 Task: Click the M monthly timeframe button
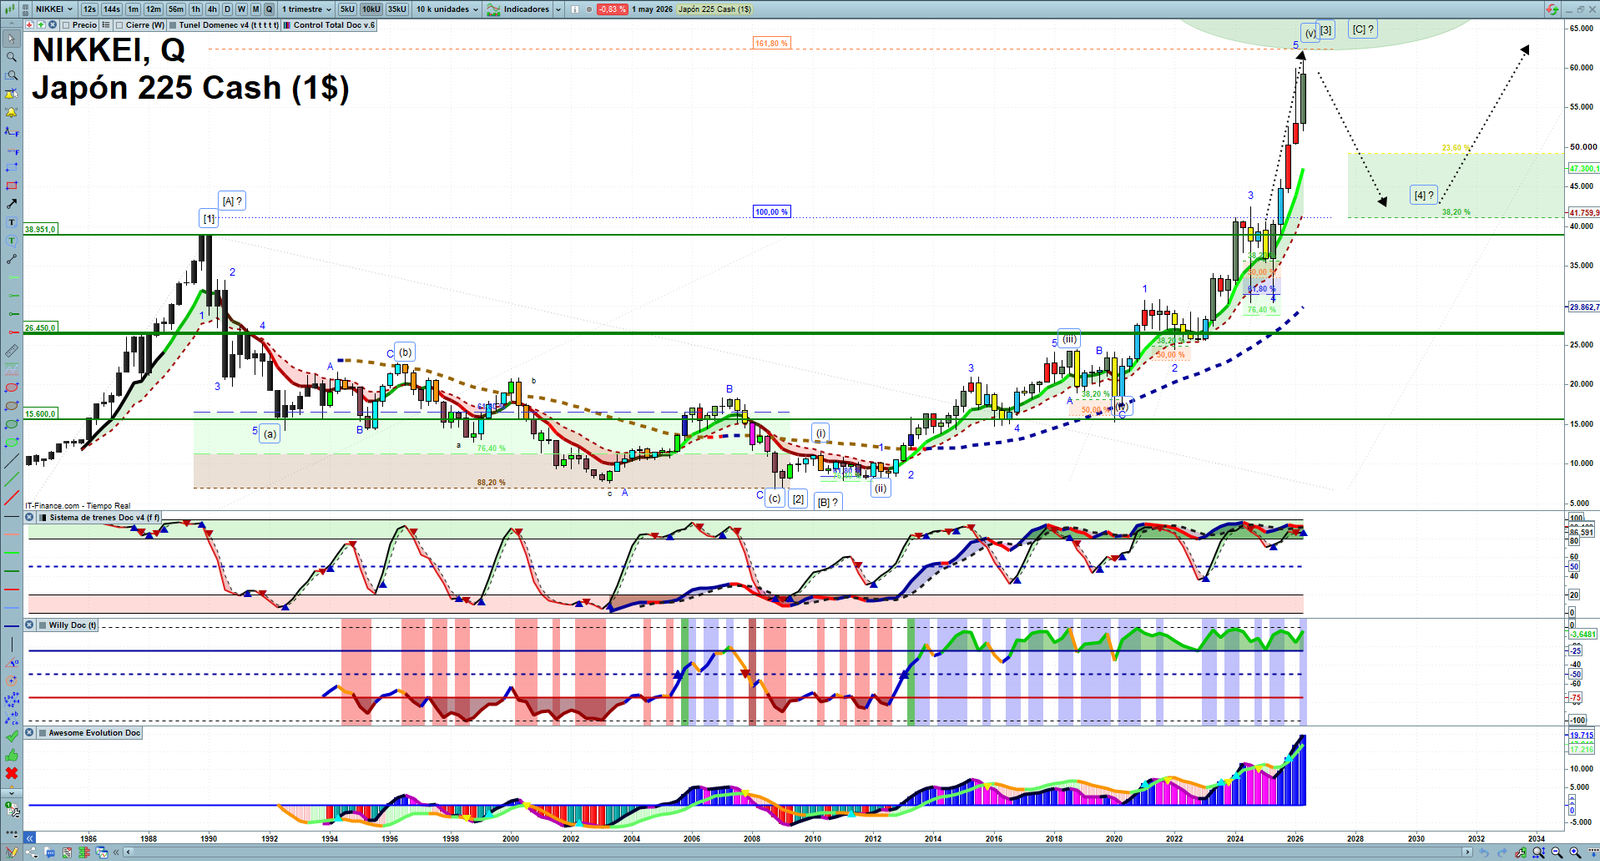click(x=255, y=9)
